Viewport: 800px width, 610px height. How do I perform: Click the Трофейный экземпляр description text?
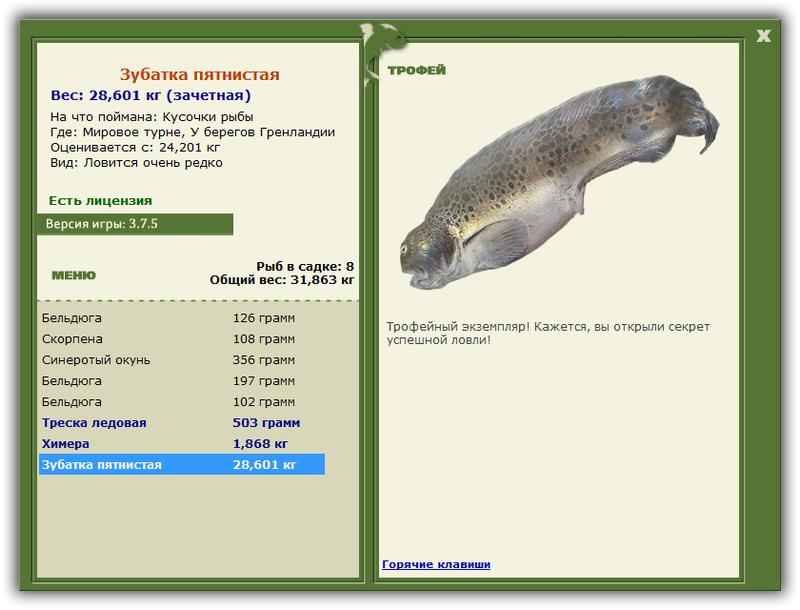coord(547,333)
